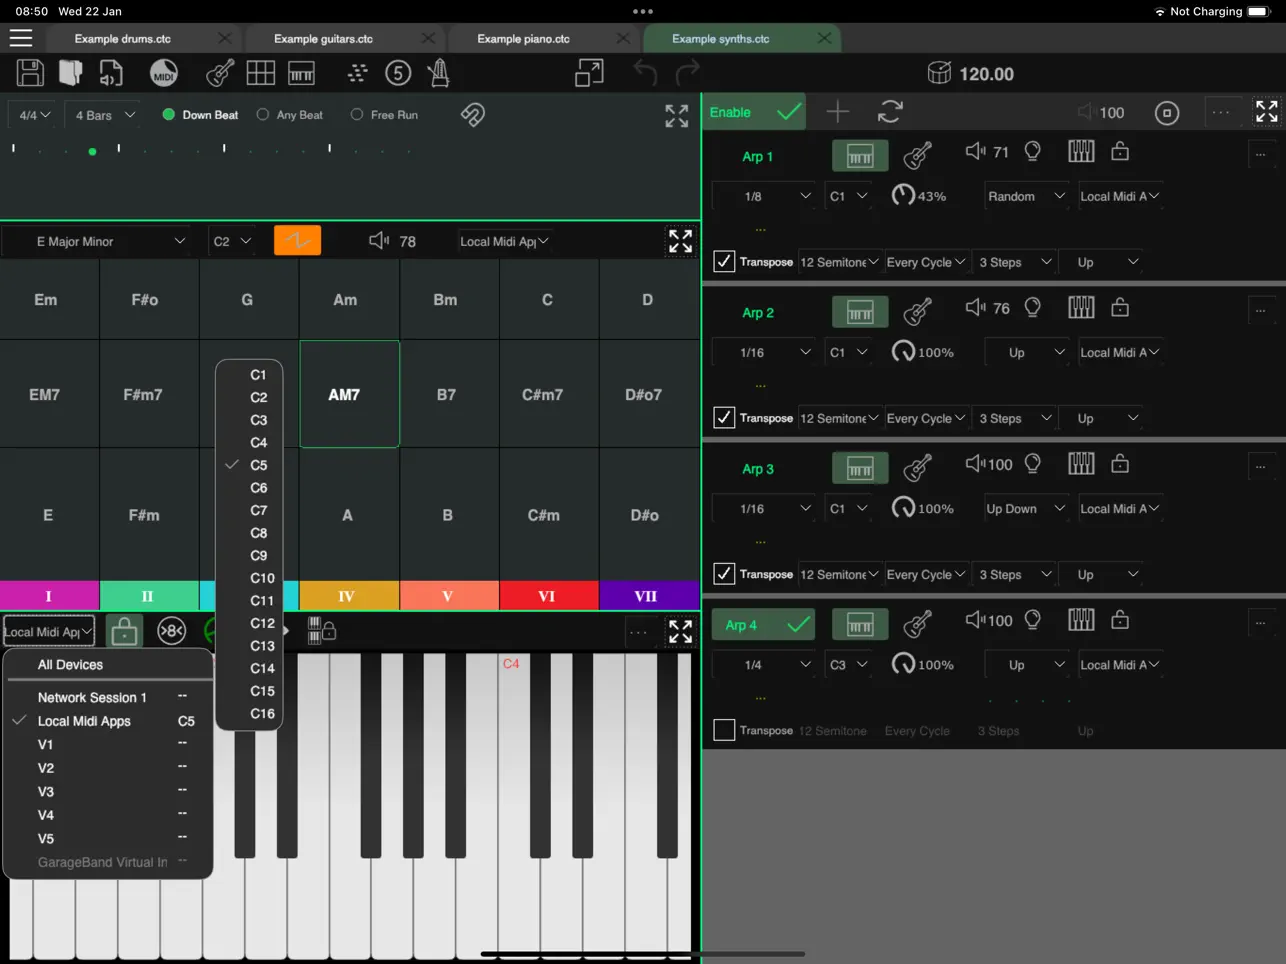Expand the timeline panel to fullscreen
This screenshot has width=1286, height=964.
pyautogui.click(x=677, y=116)
